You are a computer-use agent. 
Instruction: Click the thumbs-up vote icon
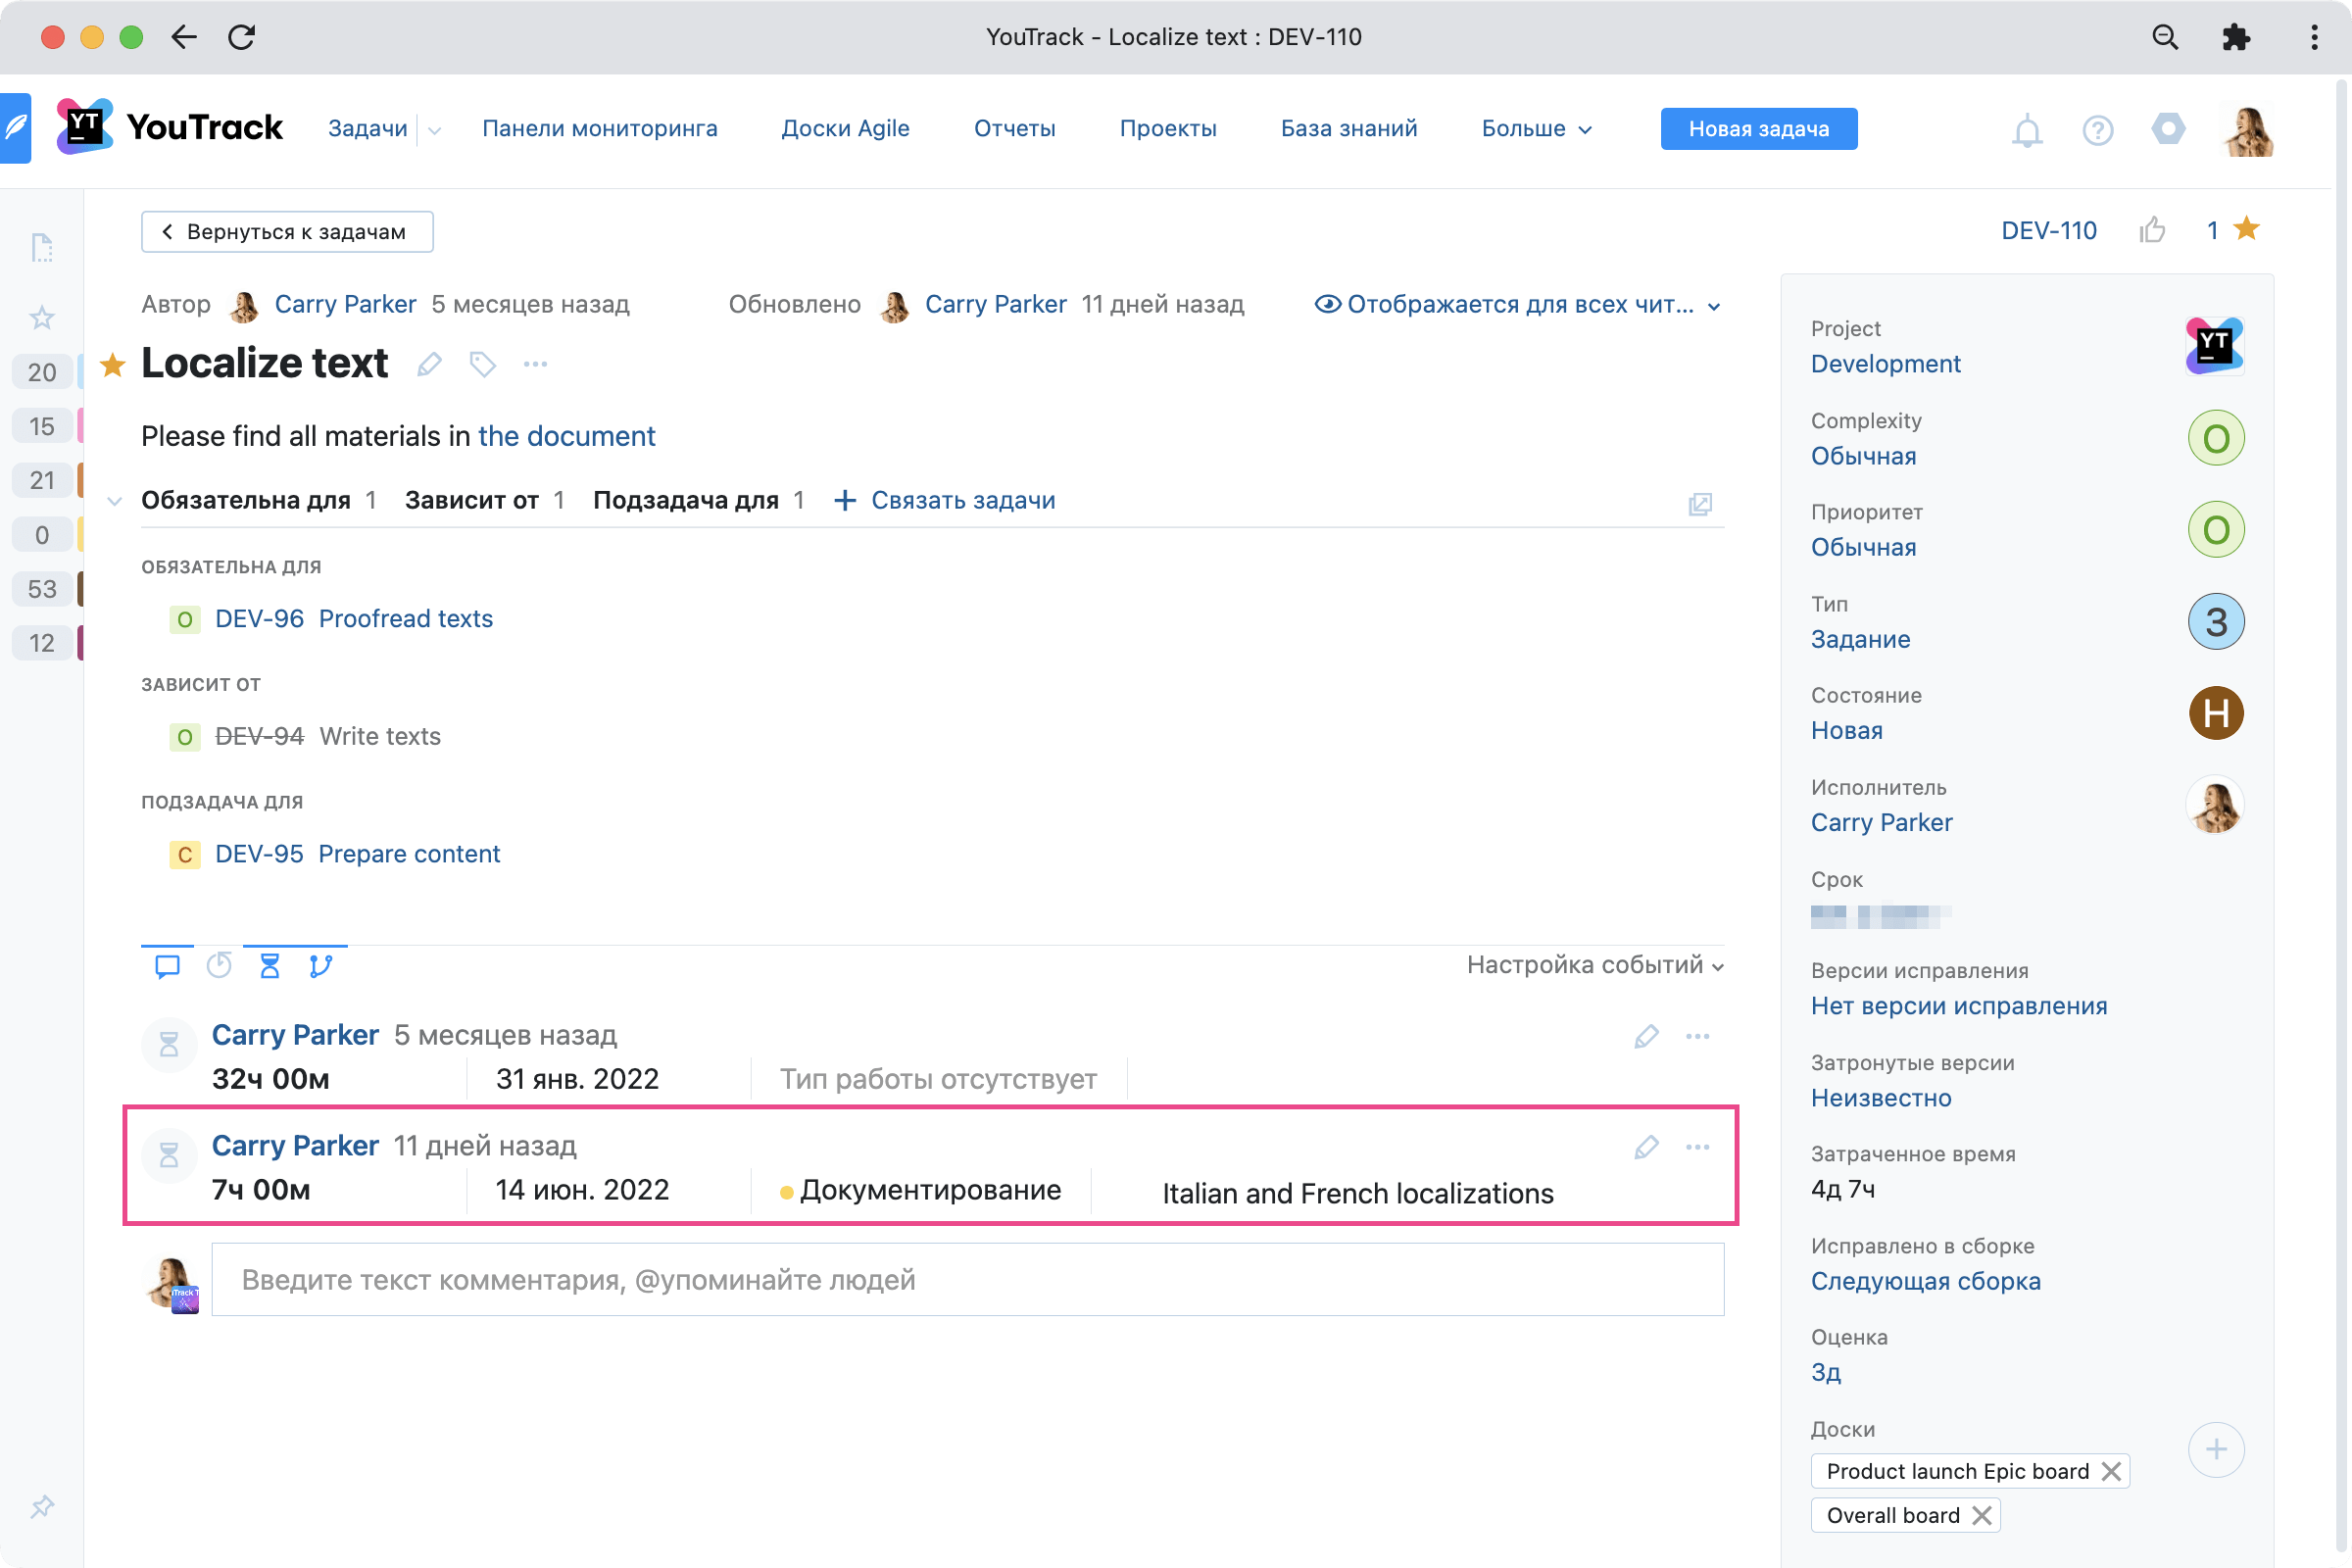2152,231
